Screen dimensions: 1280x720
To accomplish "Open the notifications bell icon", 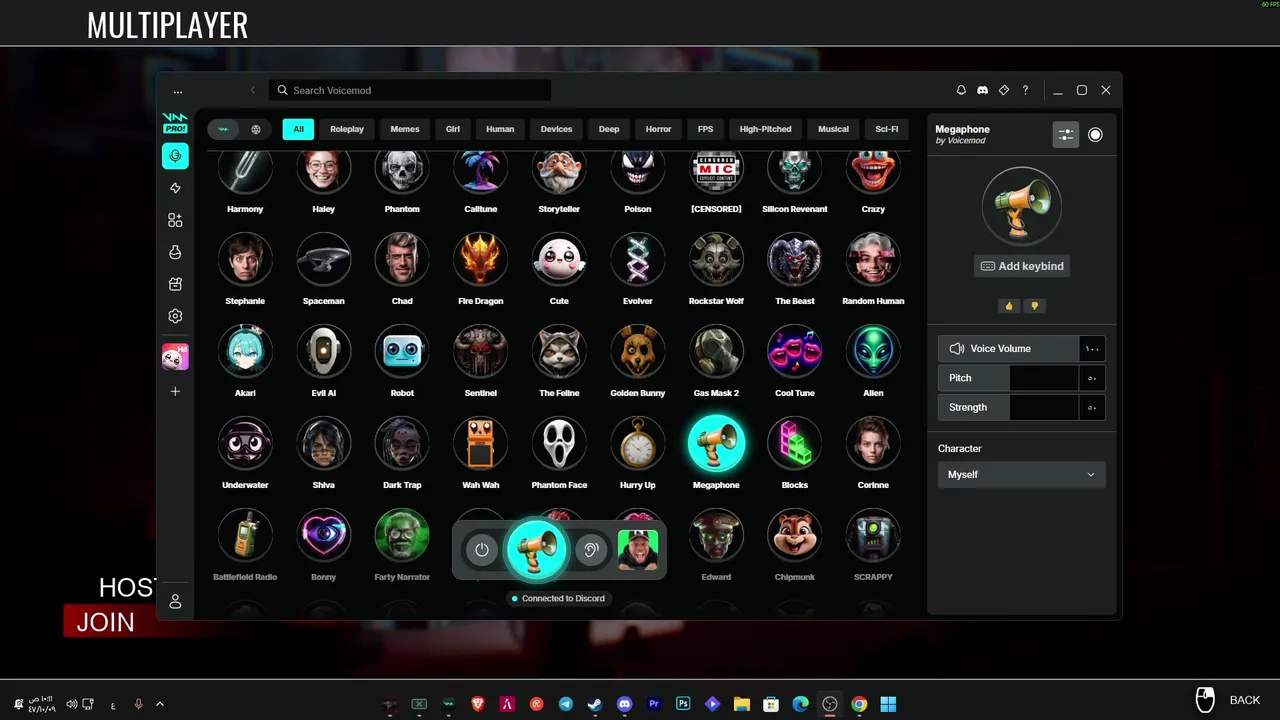I will point(961,90).
